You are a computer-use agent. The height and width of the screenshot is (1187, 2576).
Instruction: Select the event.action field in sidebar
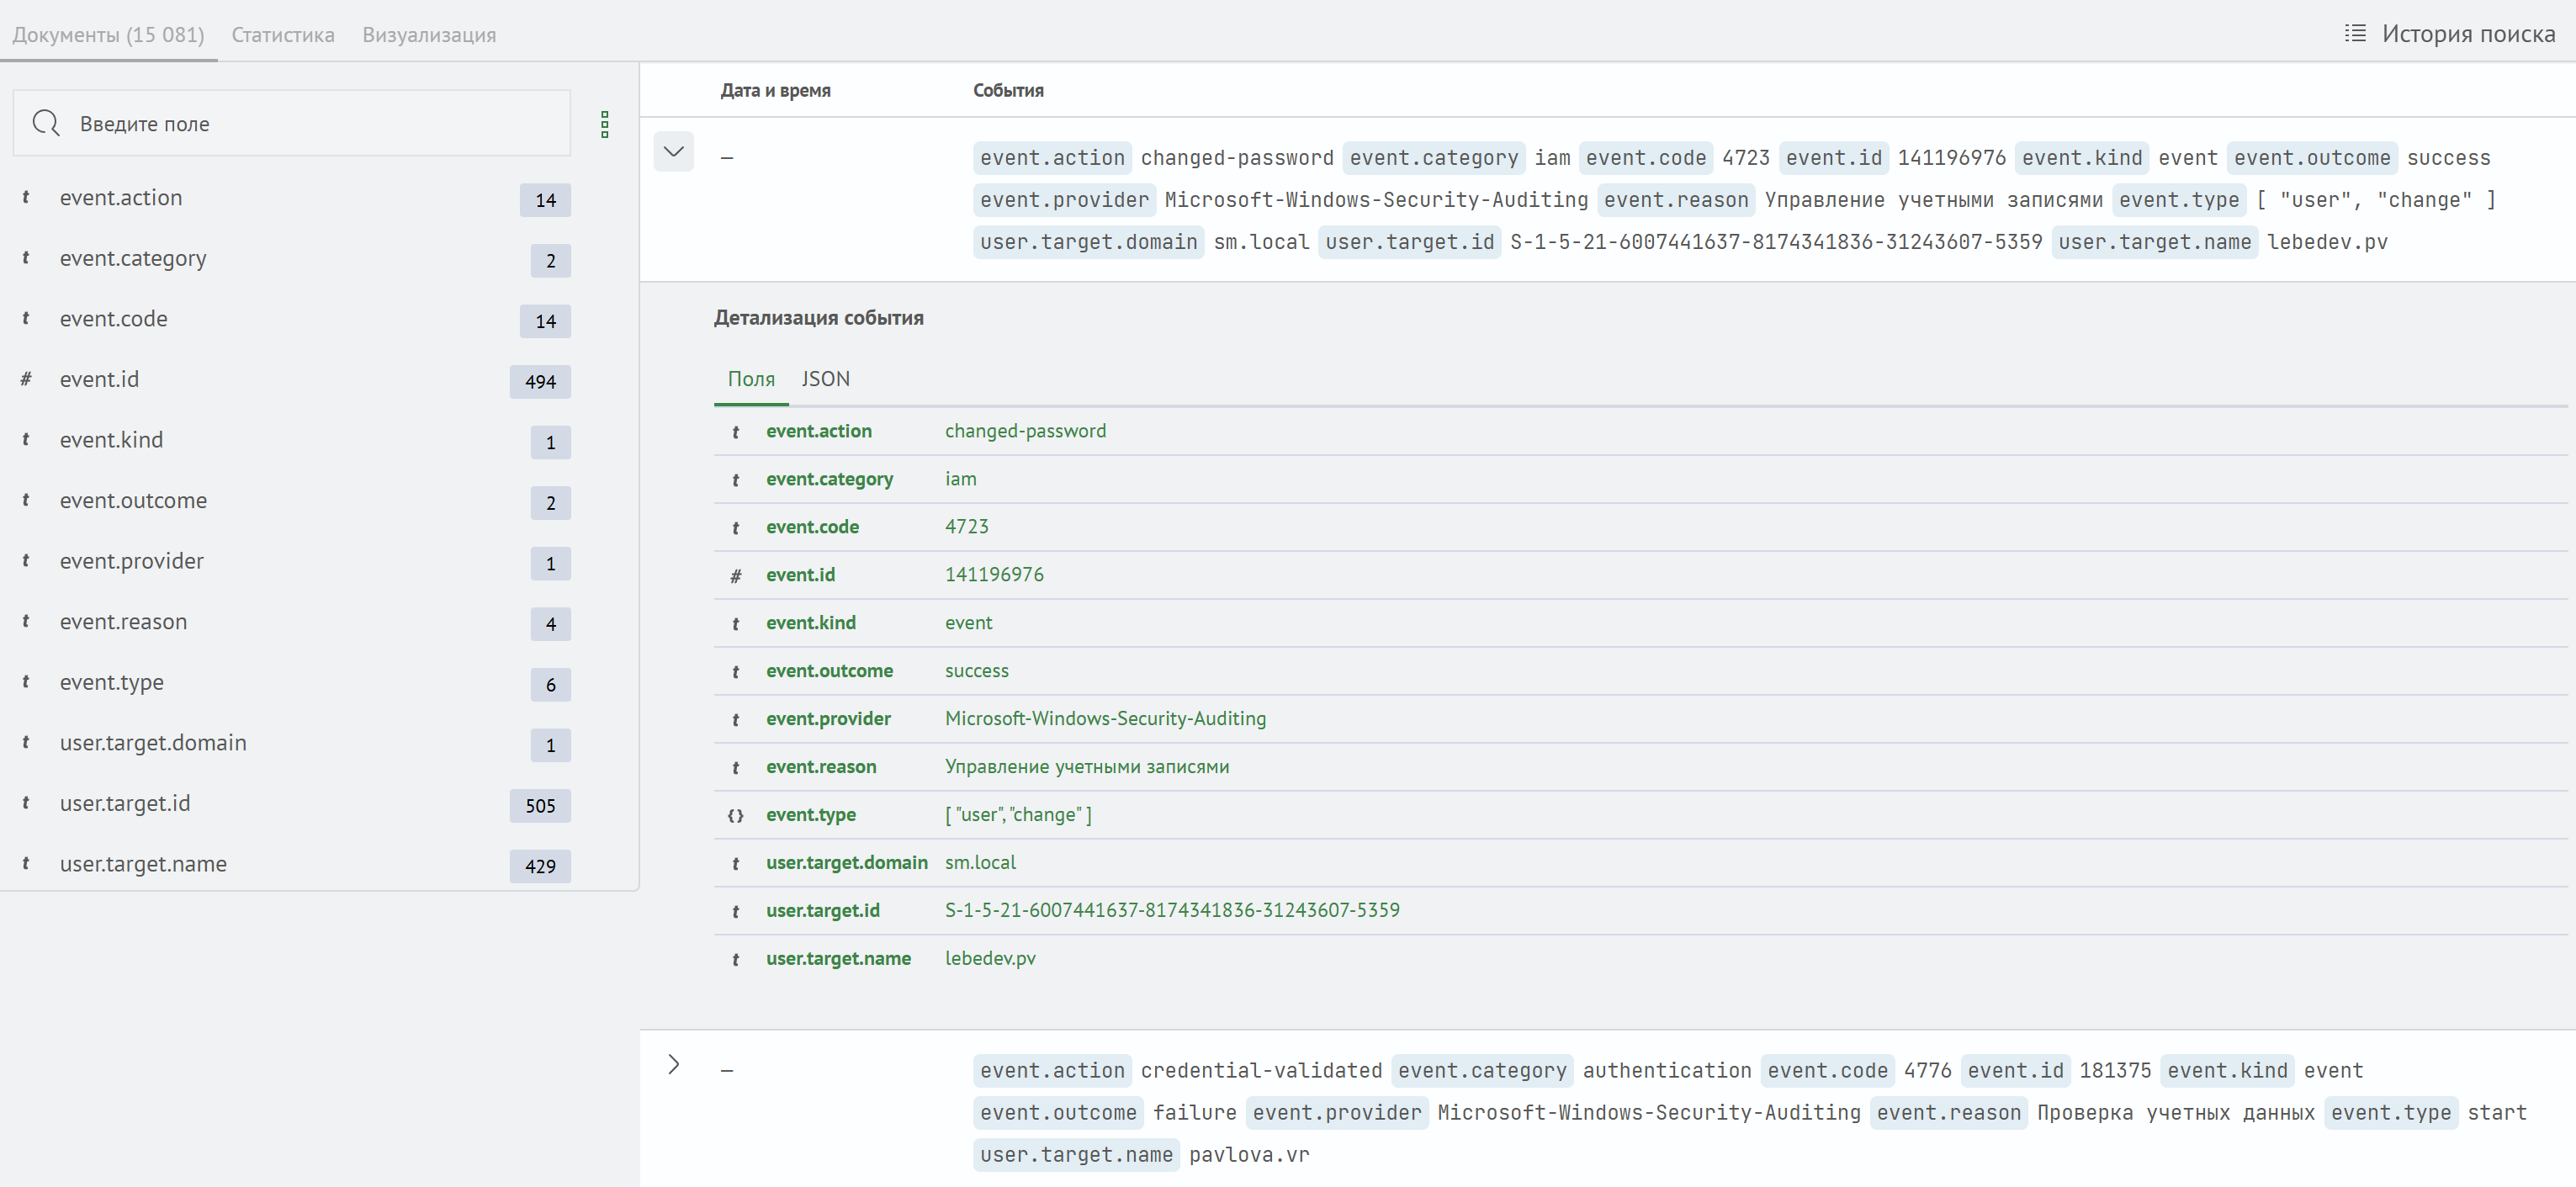coord(121,198)
